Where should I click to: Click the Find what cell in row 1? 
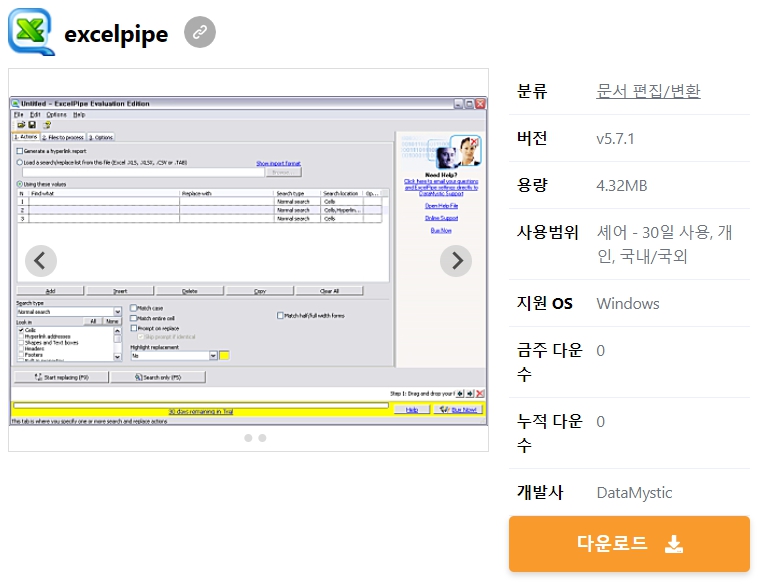coord(104,201)
